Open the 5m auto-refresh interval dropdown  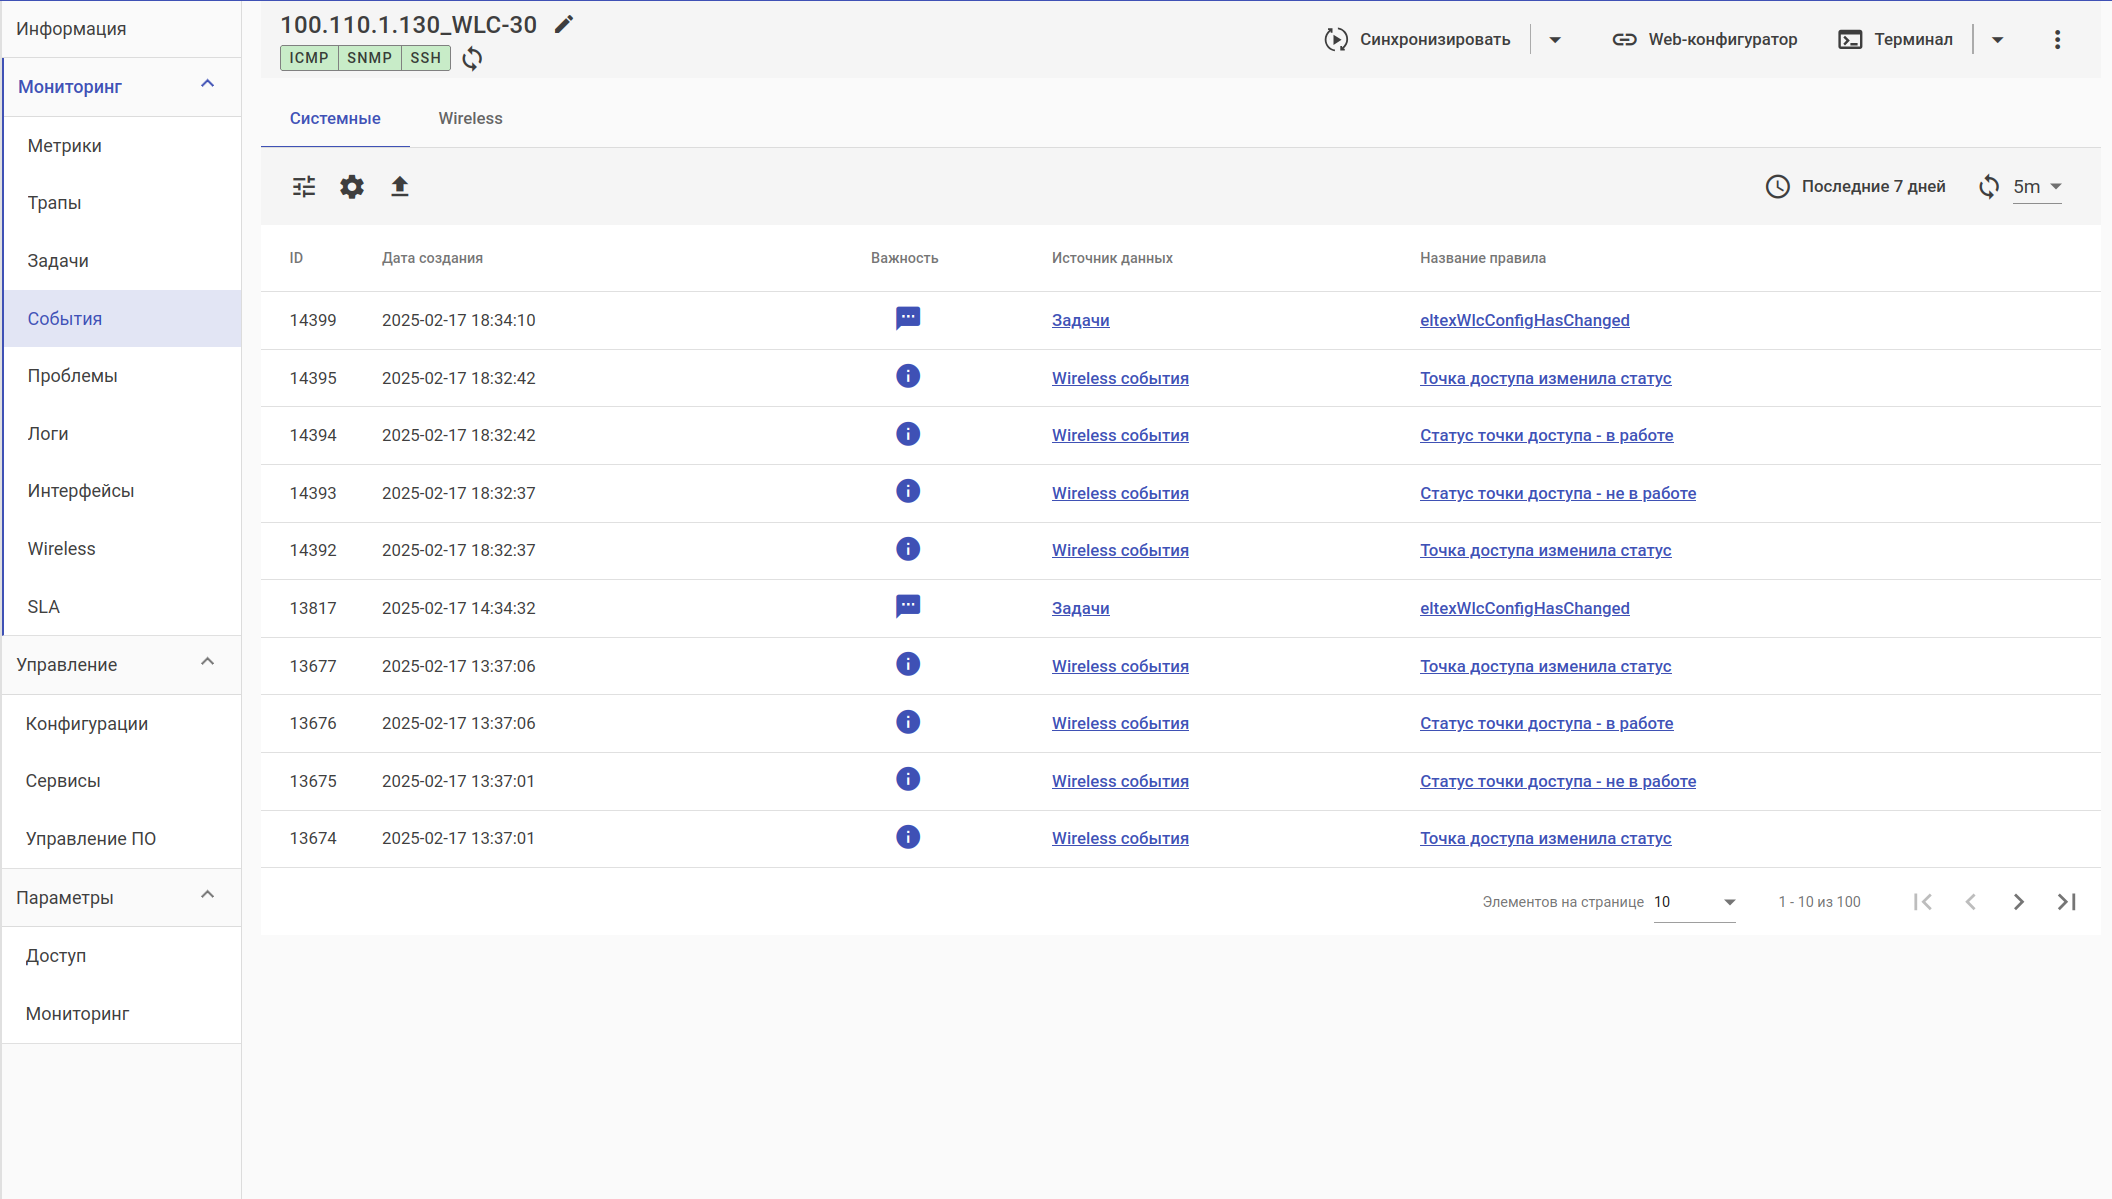click(x=2038, y=187)
